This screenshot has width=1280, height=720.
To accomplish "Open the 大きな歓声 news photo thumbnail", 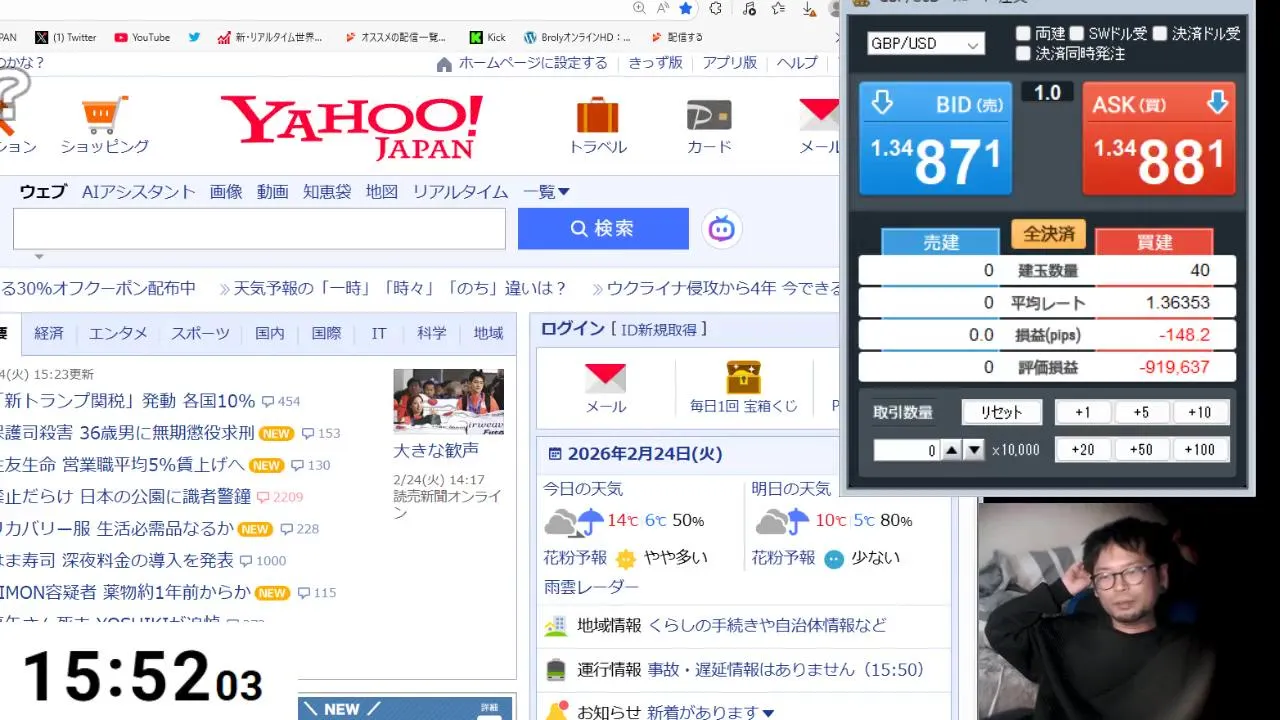I will point(448,401).
